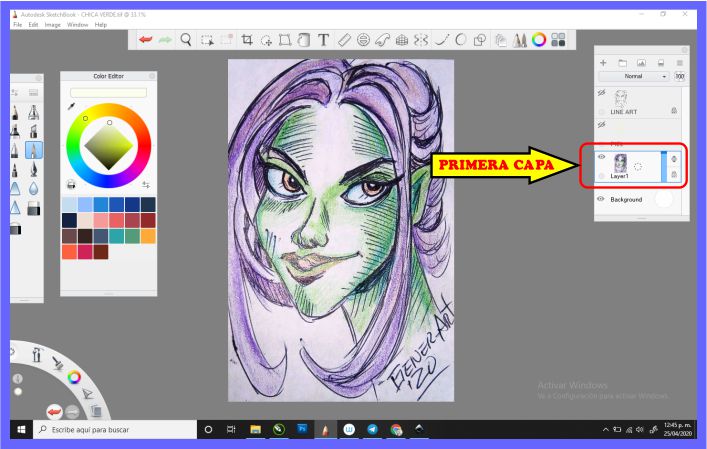Click the current color bar in Color Editor
The image size is (707, 449).
[108, 92]
